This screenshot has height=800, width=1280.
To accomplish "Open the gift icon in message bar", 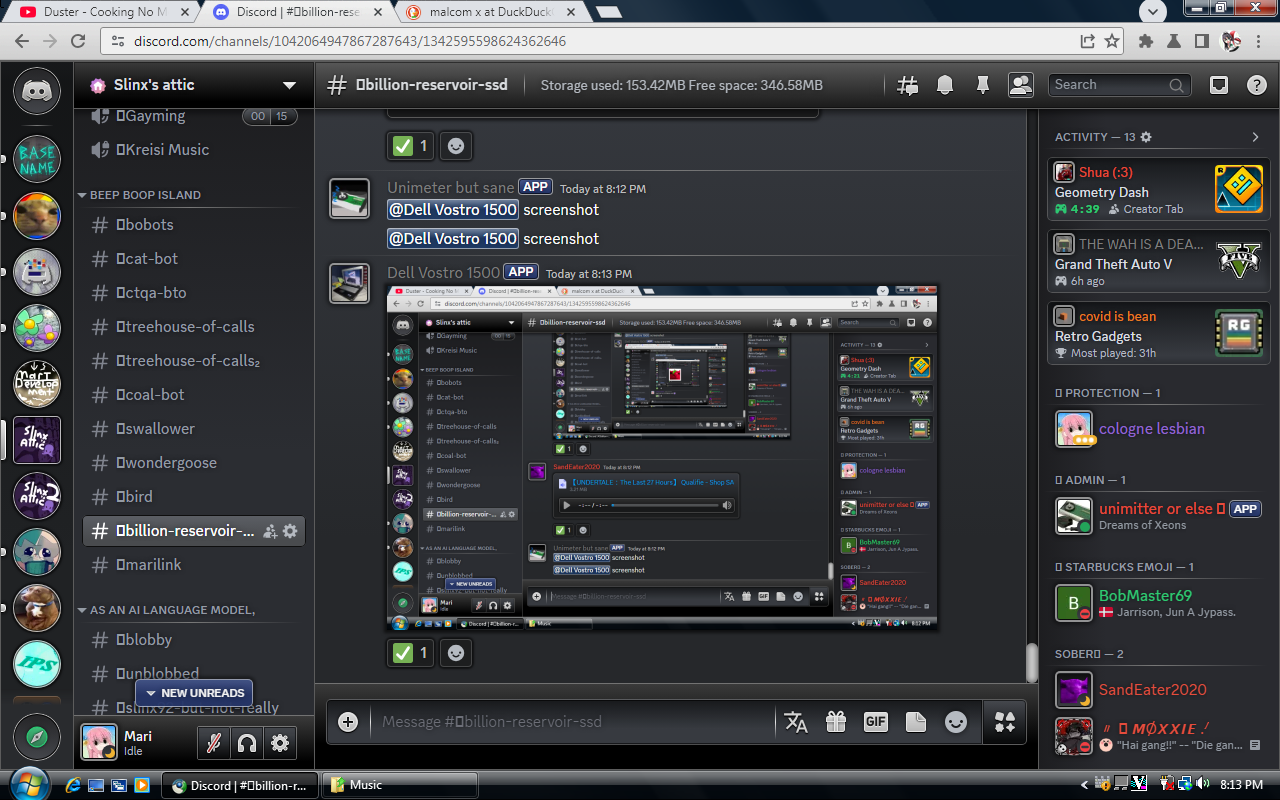I will pos(835,722).
